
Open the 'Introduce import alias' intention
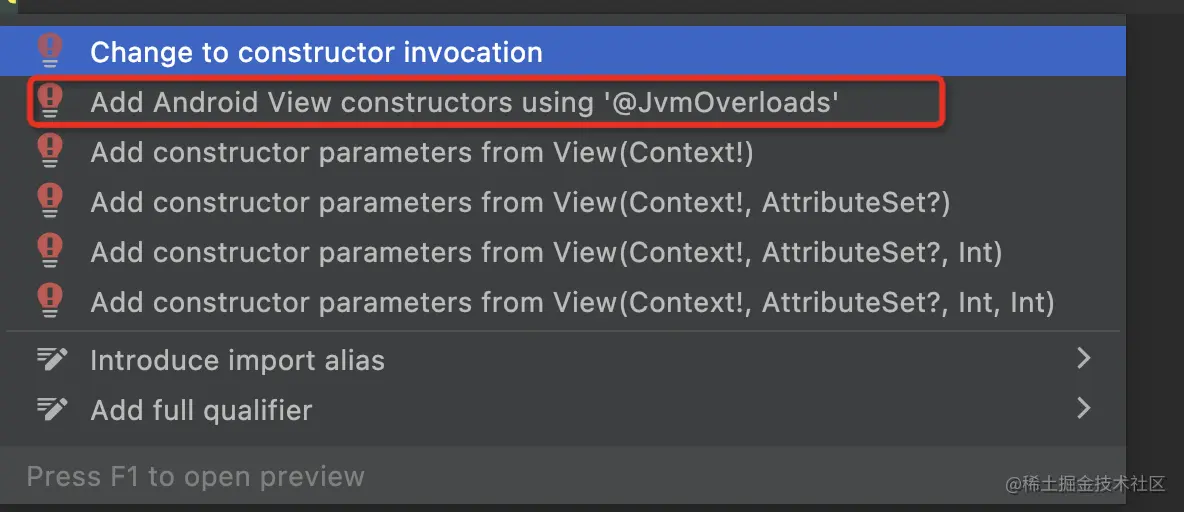tap(563, 359)
